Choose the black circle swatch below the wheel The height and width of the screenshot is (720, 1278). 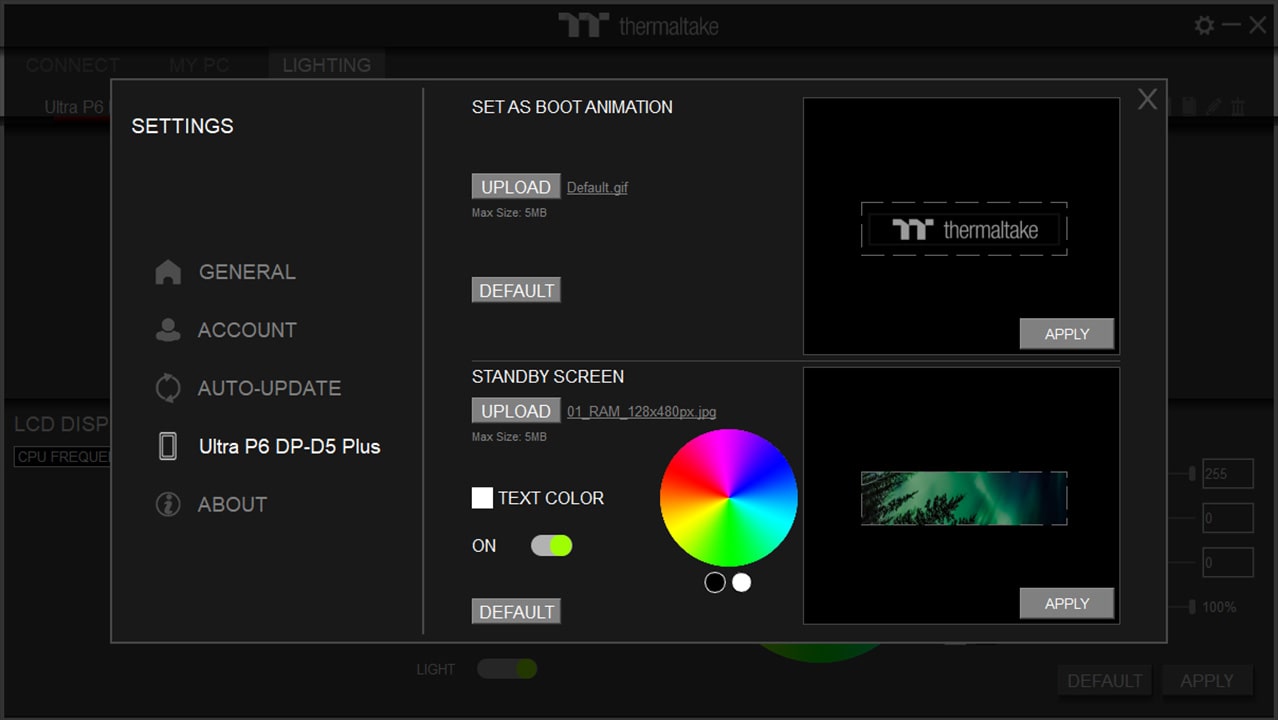click(715, 582)
